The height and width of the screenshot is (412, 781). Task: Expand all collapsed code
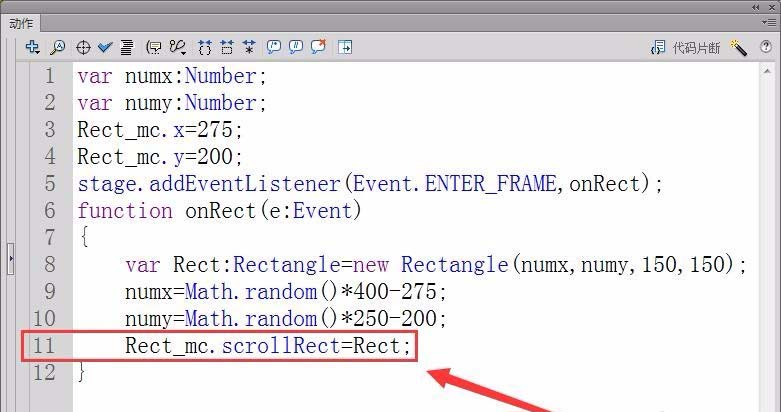249,47
